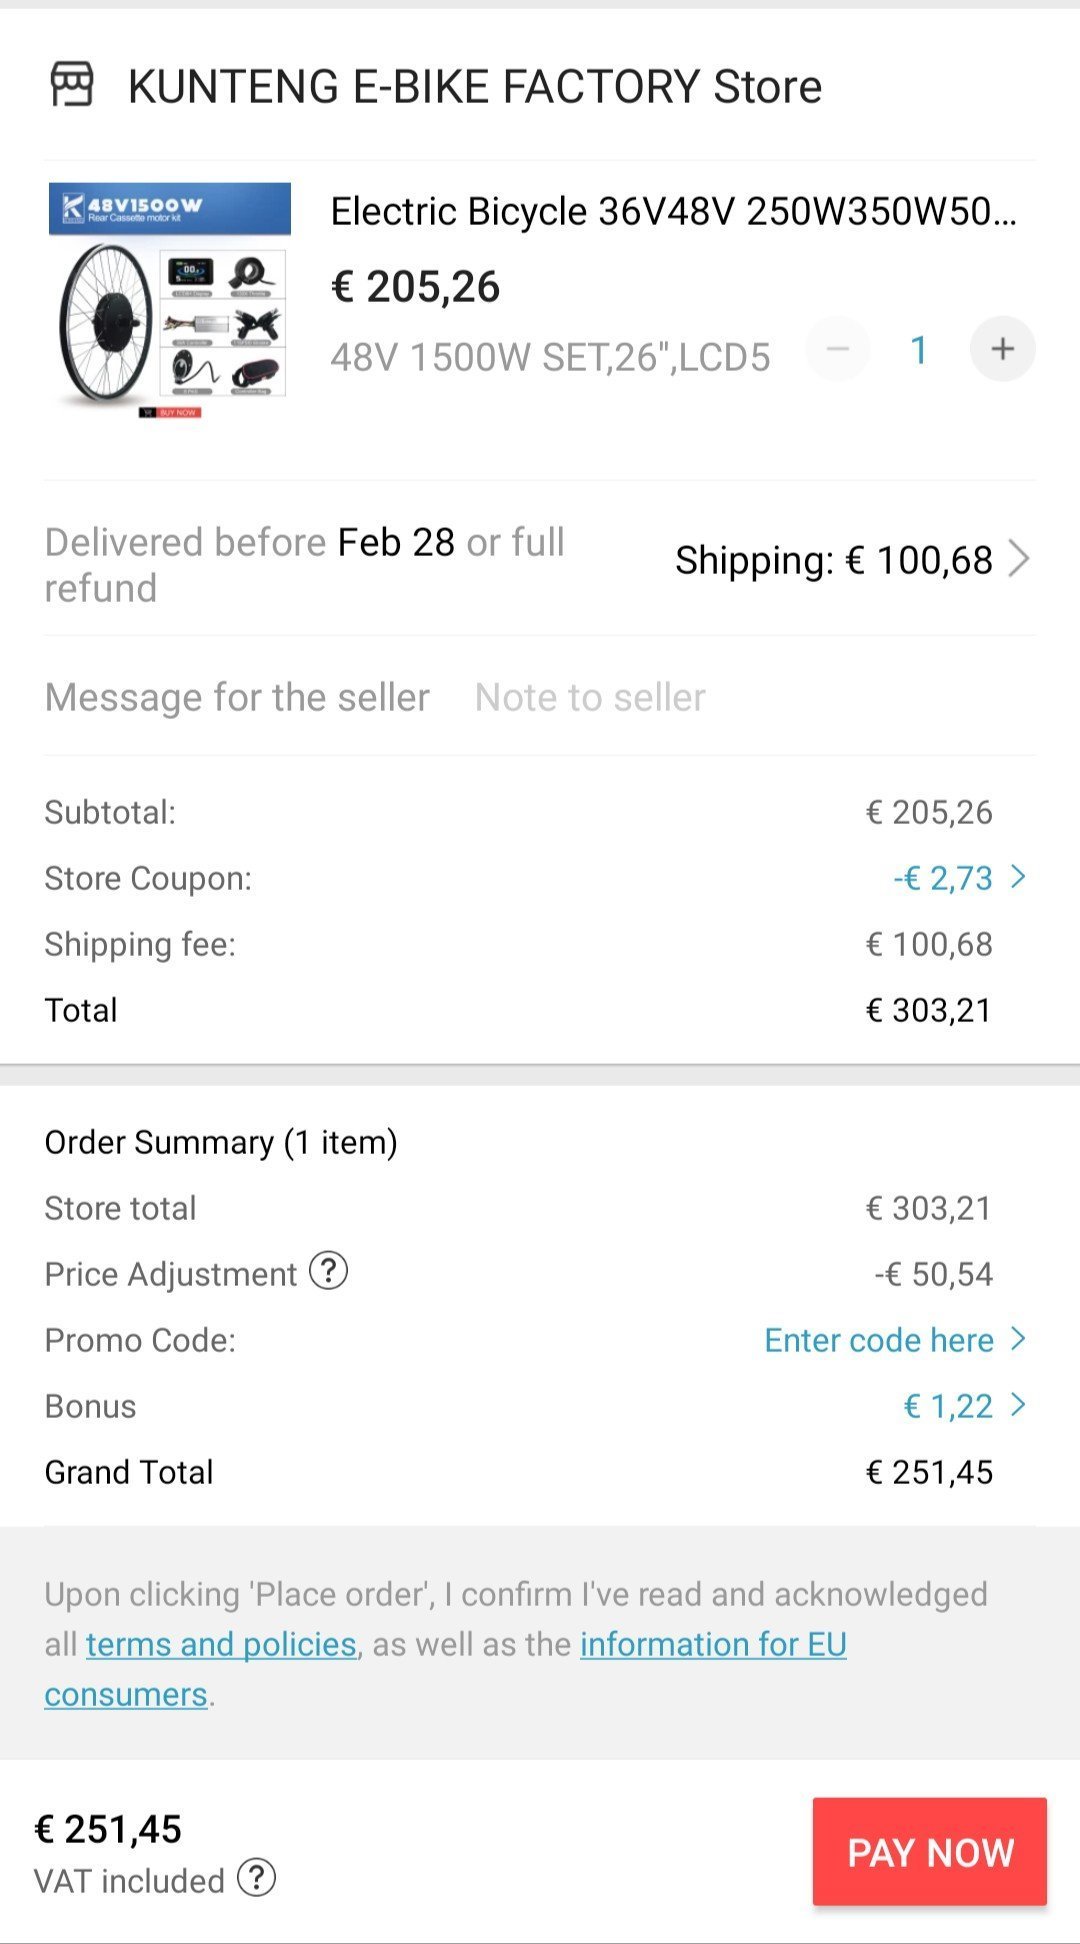Open Bonus chevron next to € 1,22
Image resolution: width=1080 pixels, height=1944 pixels.
tap(1018, 1405)
